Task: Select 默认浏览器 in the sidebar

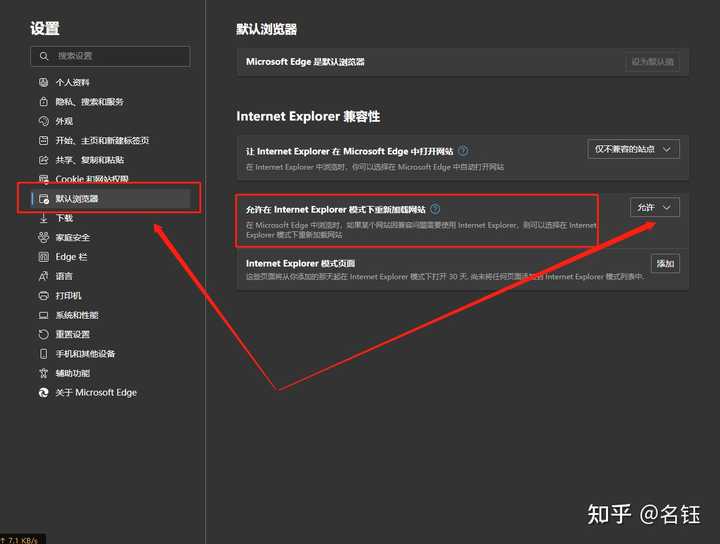Action: pos(110,198)
